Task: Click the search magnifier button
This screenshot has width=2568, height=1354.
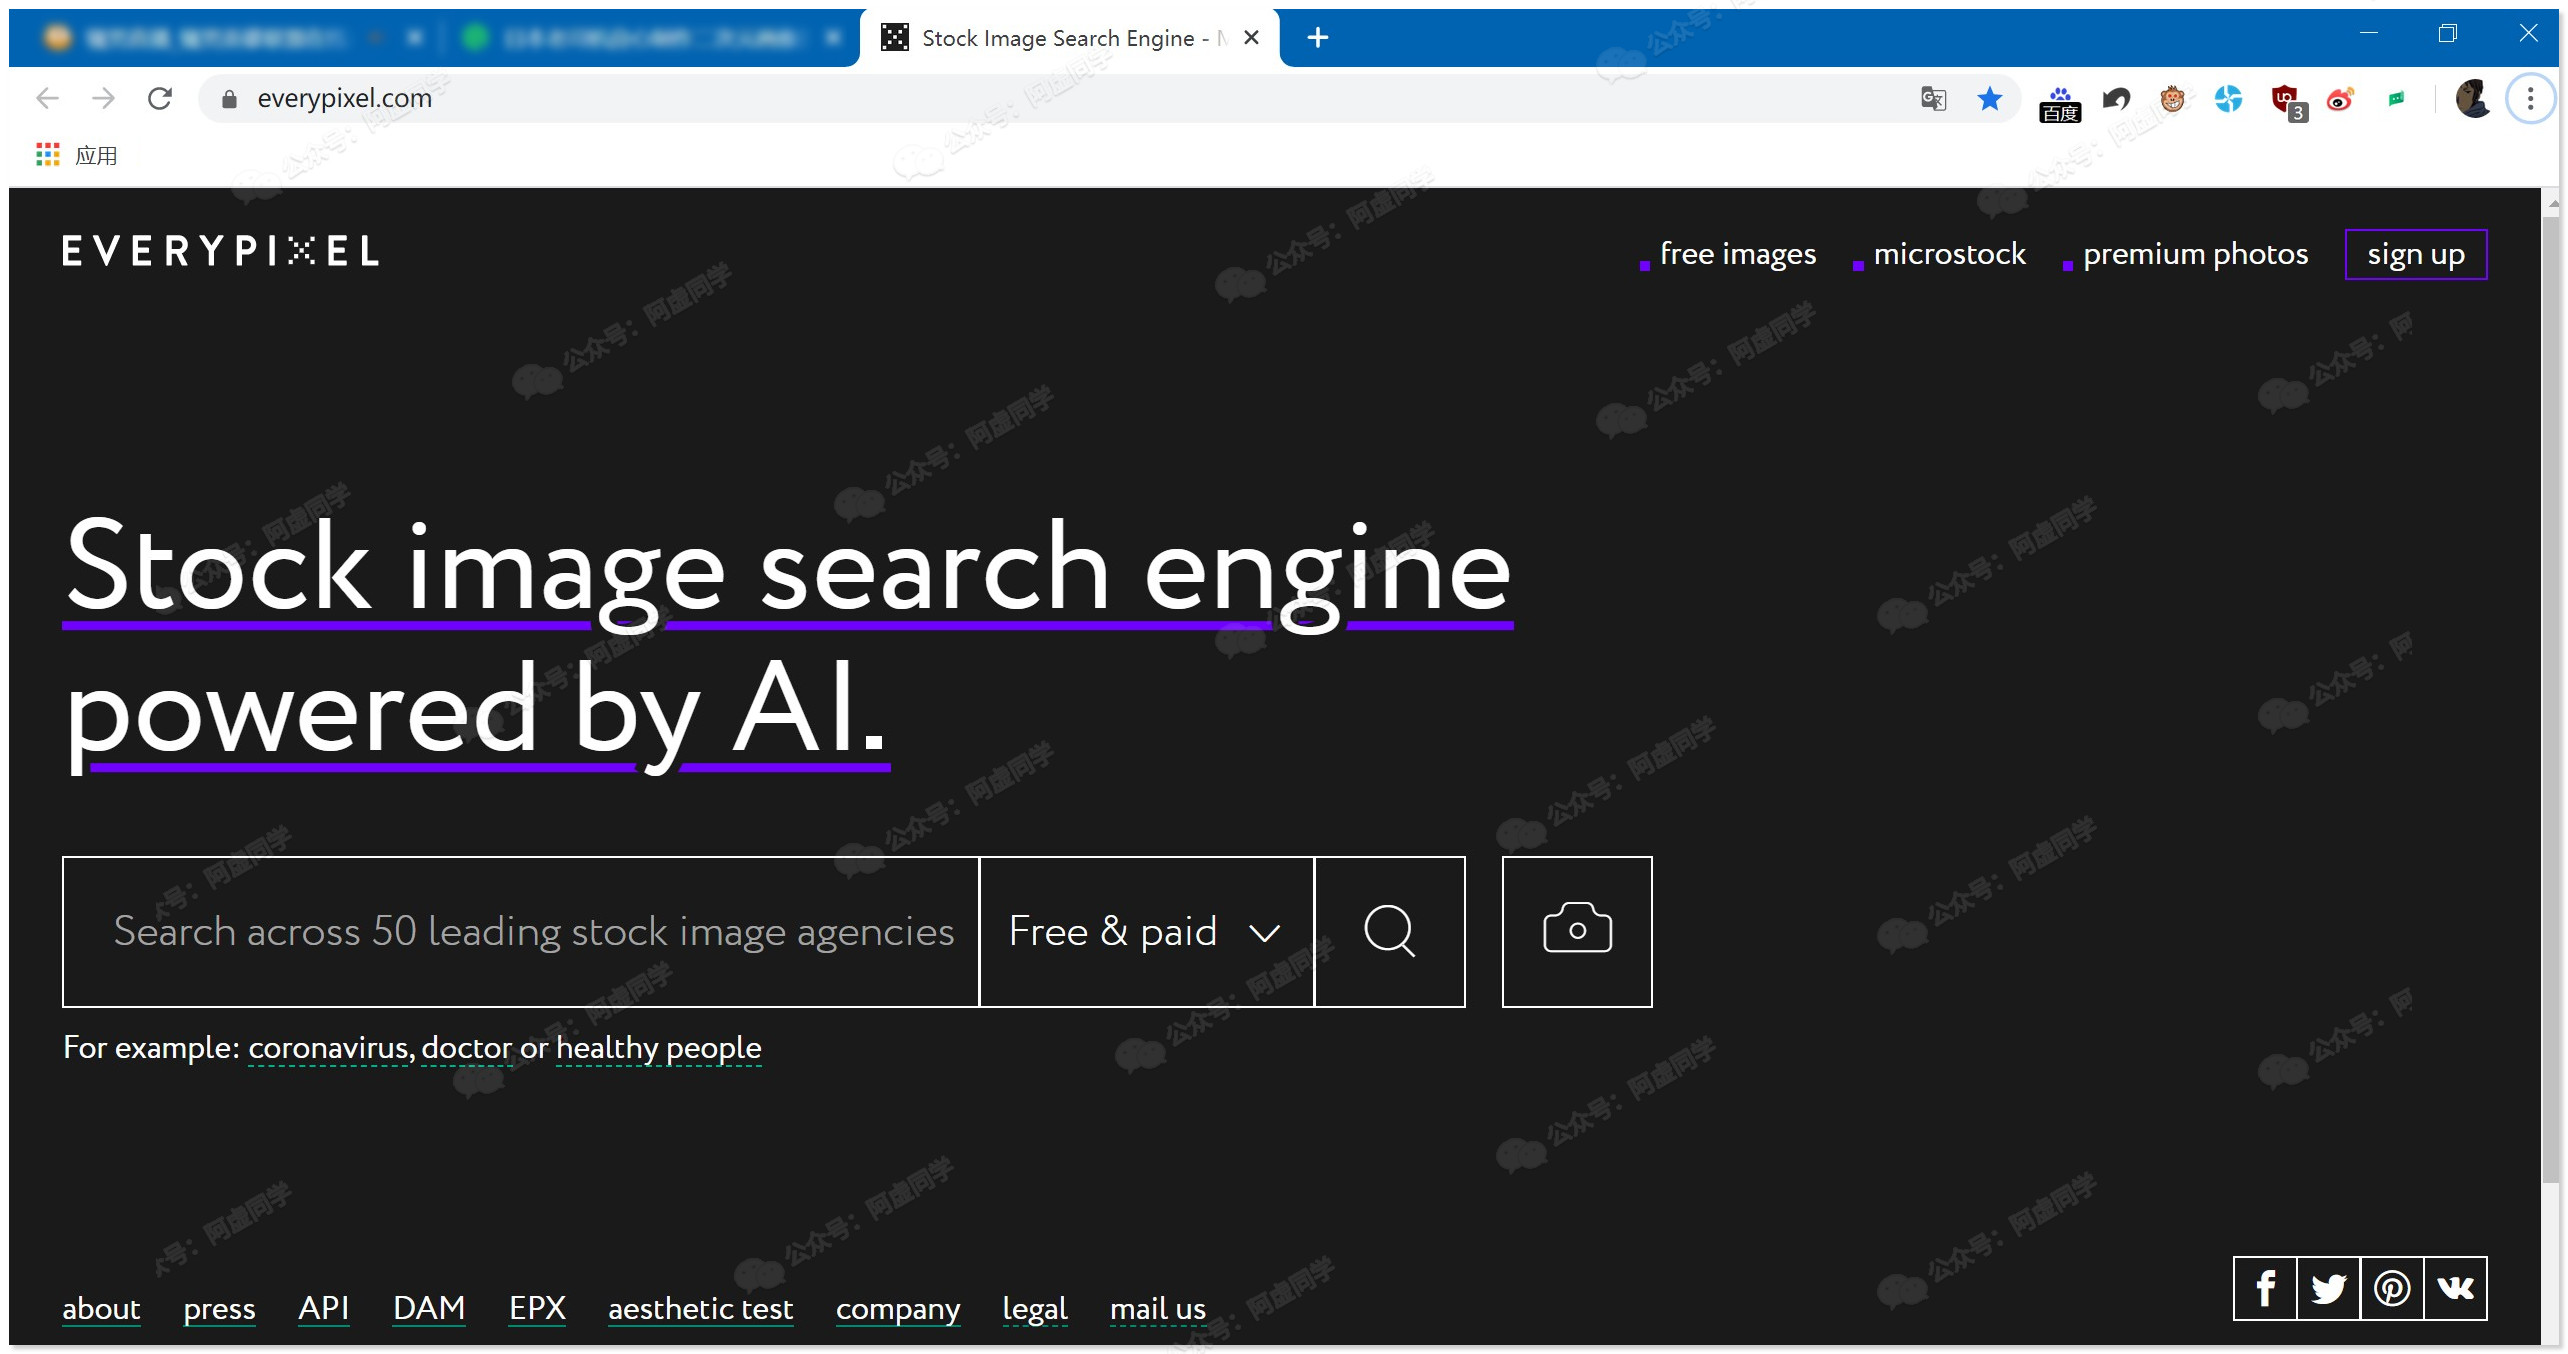Action: [x=1389, y=931]
